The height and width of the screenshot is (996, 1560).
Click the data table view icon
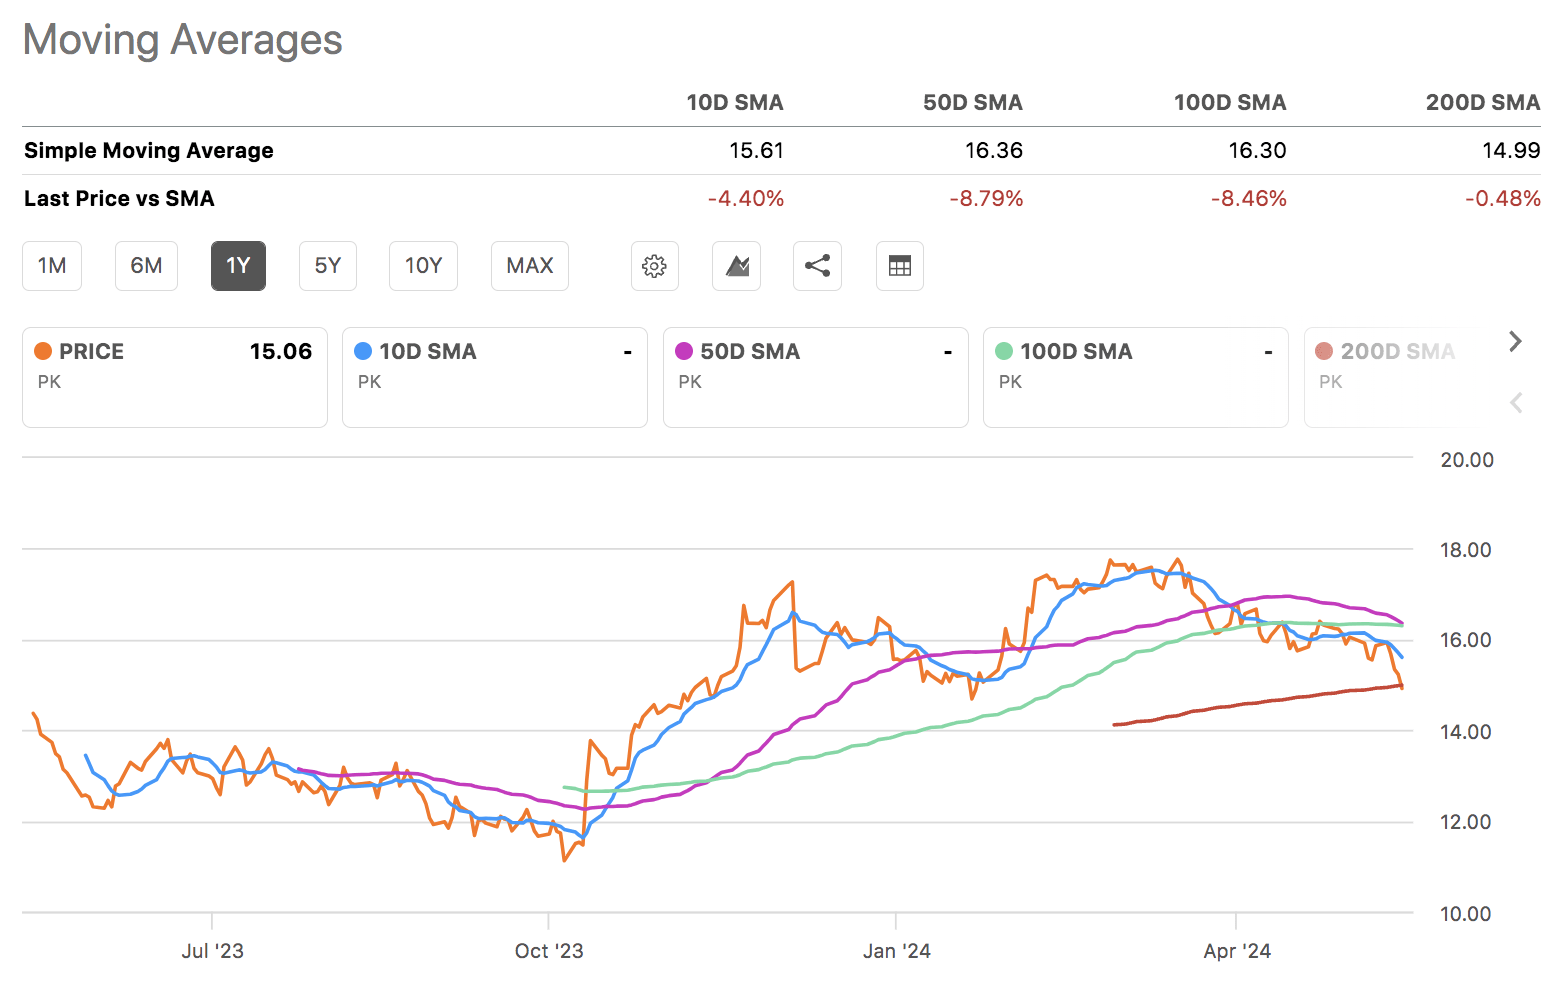899,266
